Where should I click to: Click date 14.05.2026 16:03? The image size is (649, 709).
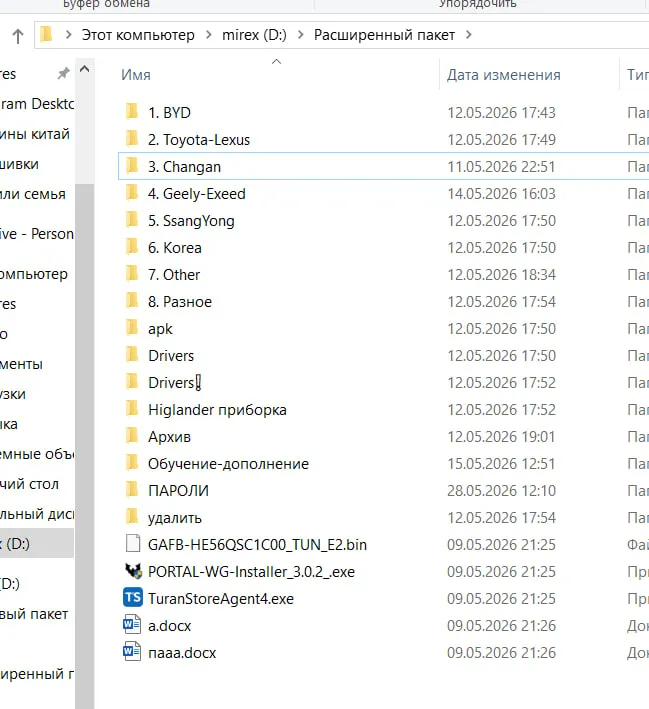coord(501,194)
